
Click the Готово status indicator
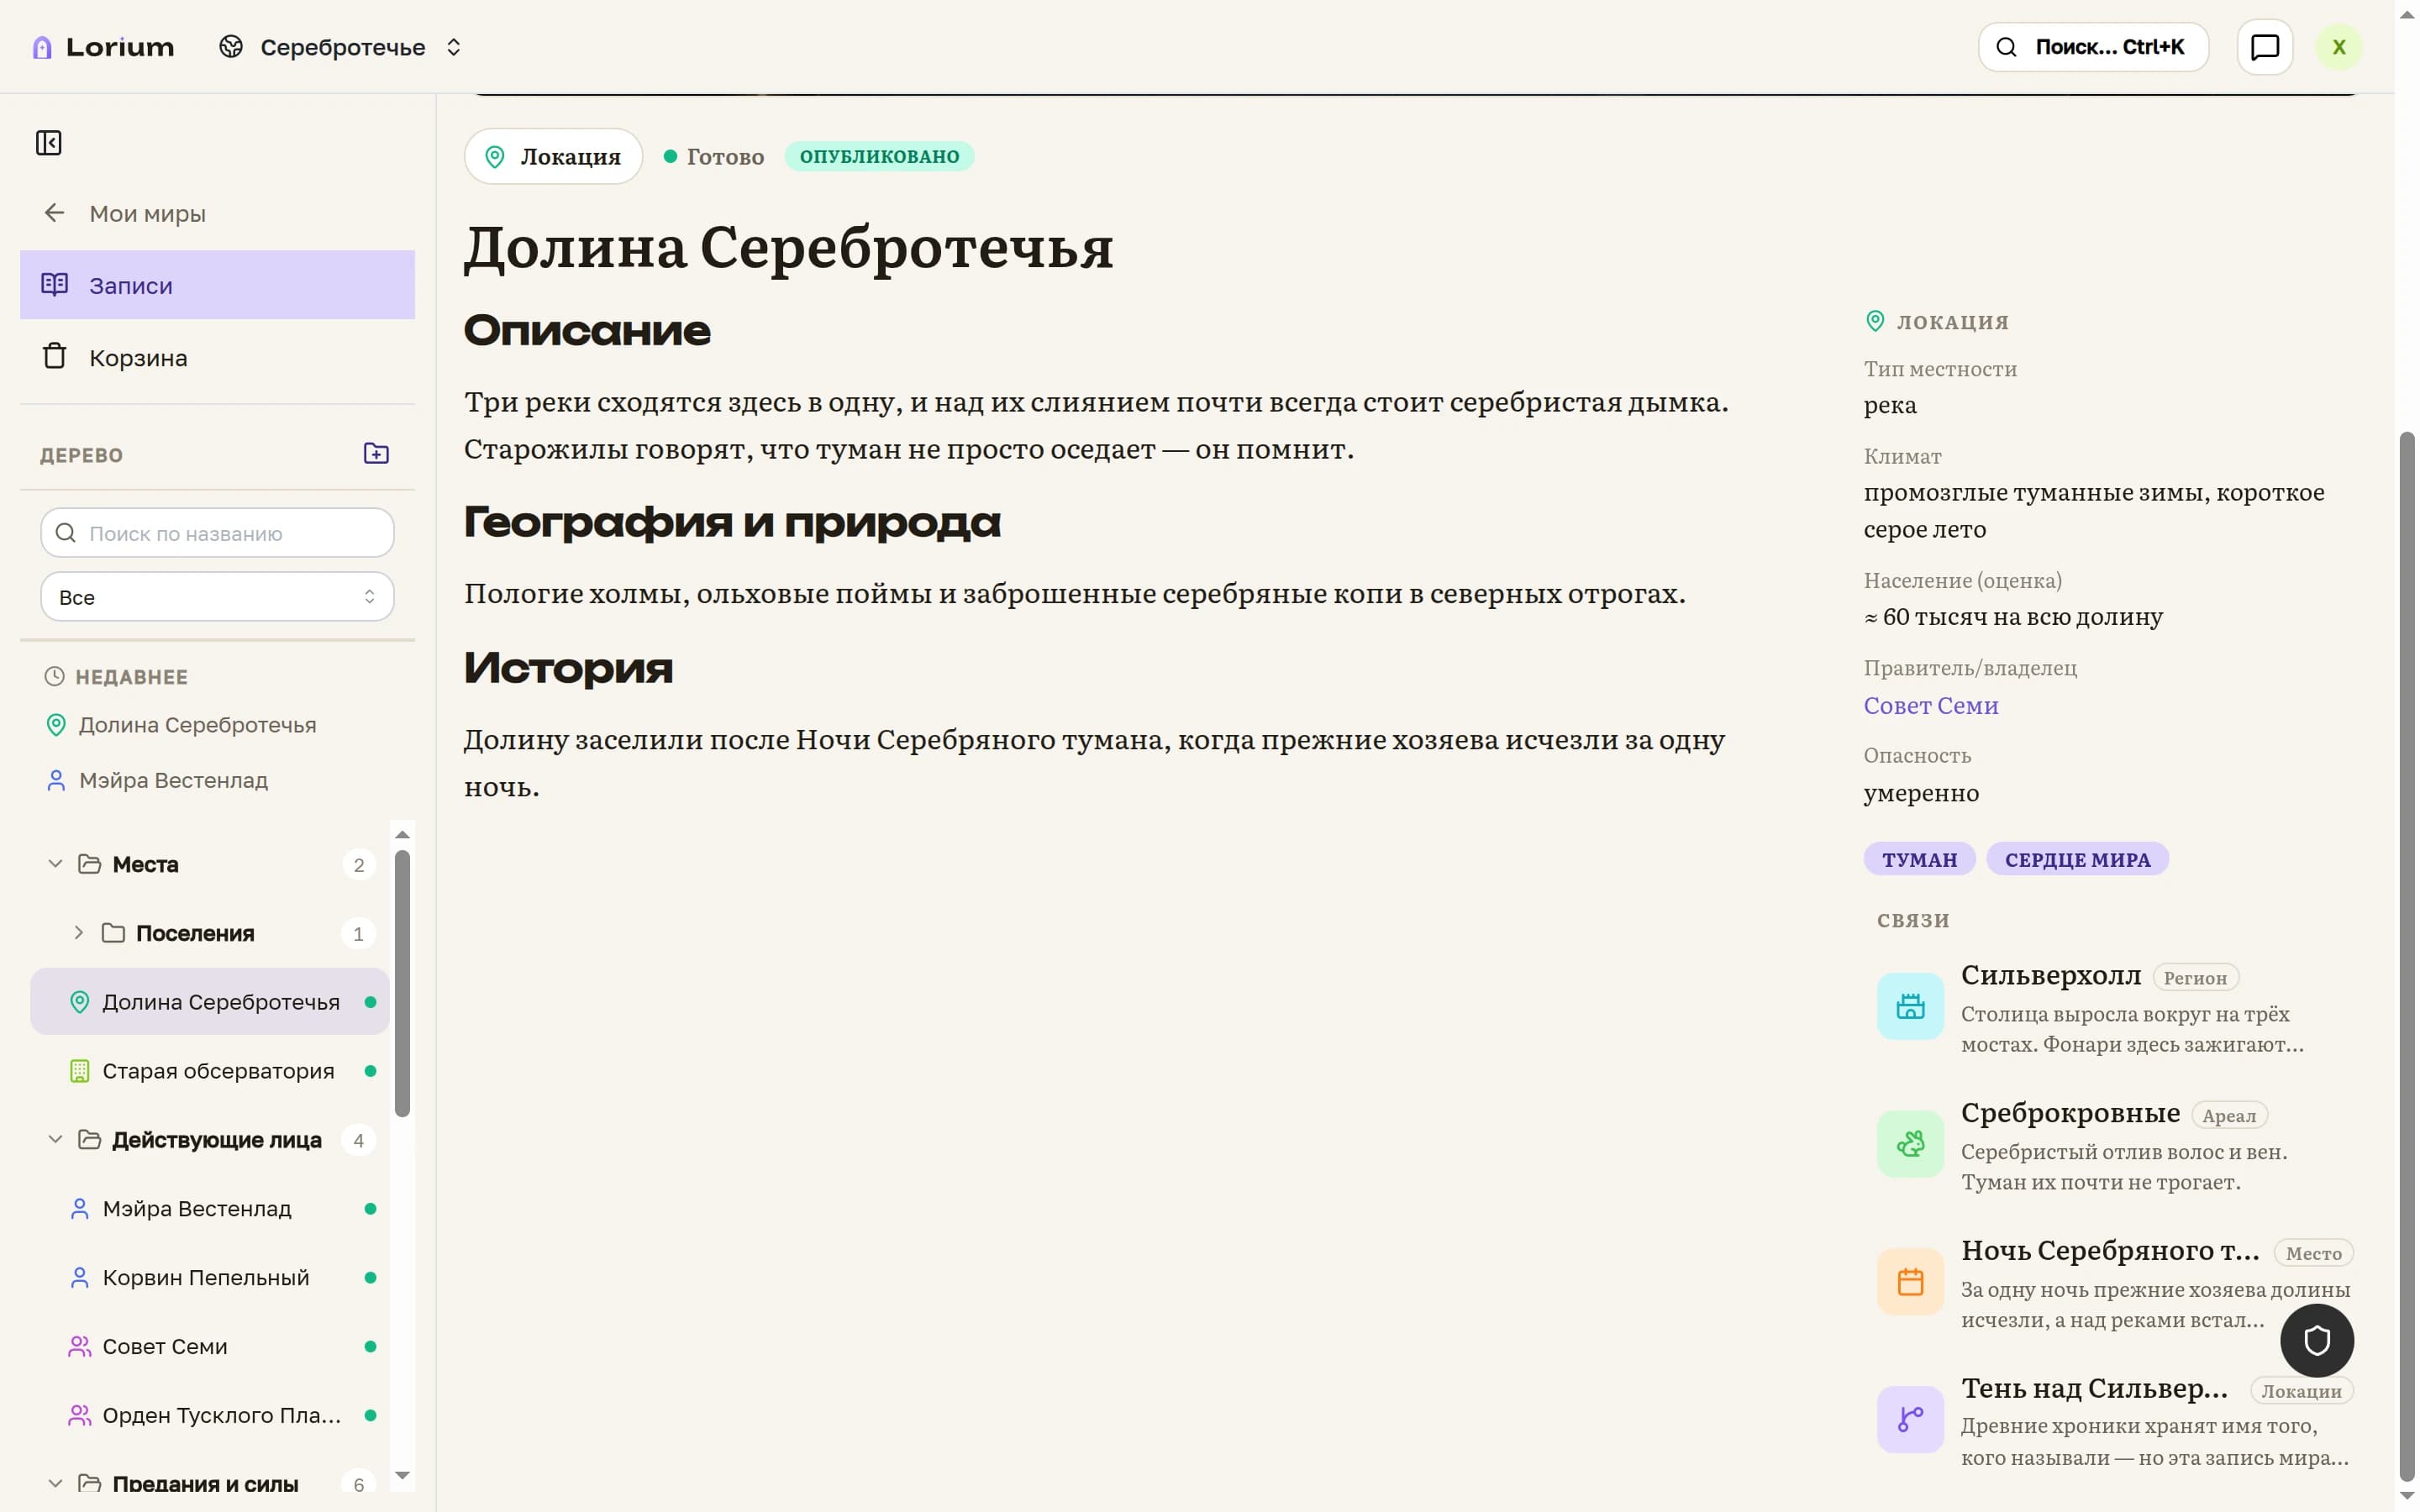[x=714, y=156]
